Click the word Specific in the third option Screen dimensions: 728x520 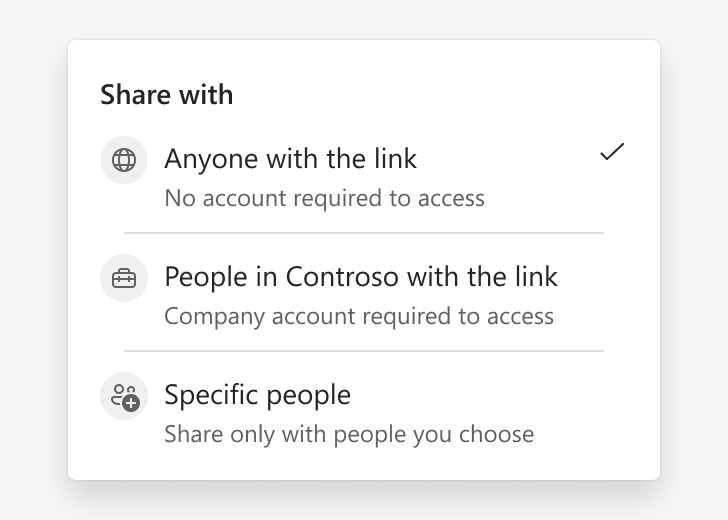[x=211, y=396]
